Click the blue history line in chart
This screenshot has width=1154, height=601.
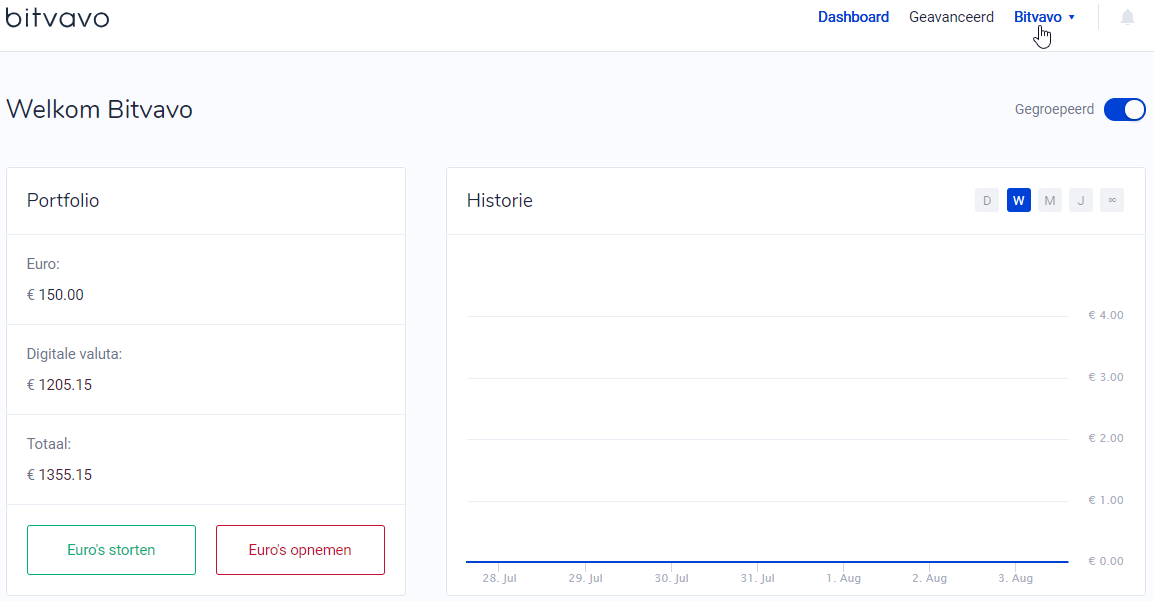(x=767, y=562)
